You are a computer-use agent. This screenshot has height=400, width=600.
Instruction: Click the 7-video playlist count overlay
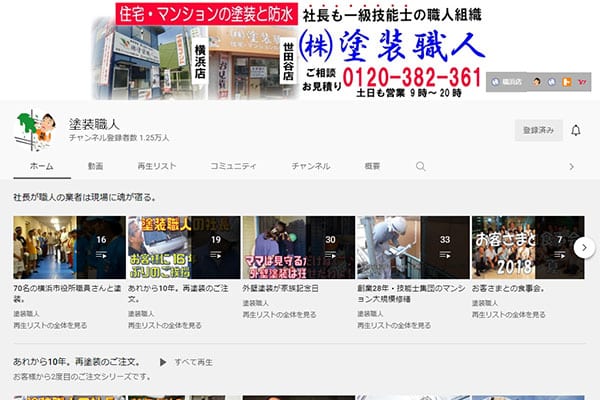[x=559, y=247]
